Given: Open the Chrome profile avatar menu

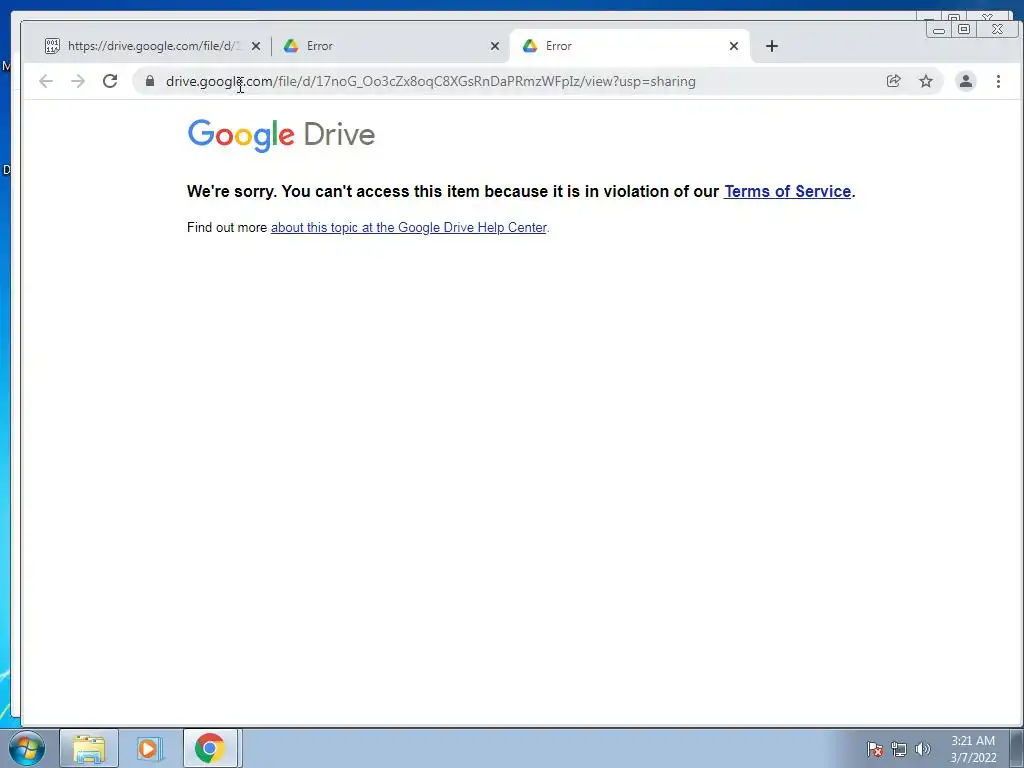Looking at the screenshot, I should click(966, 81).
